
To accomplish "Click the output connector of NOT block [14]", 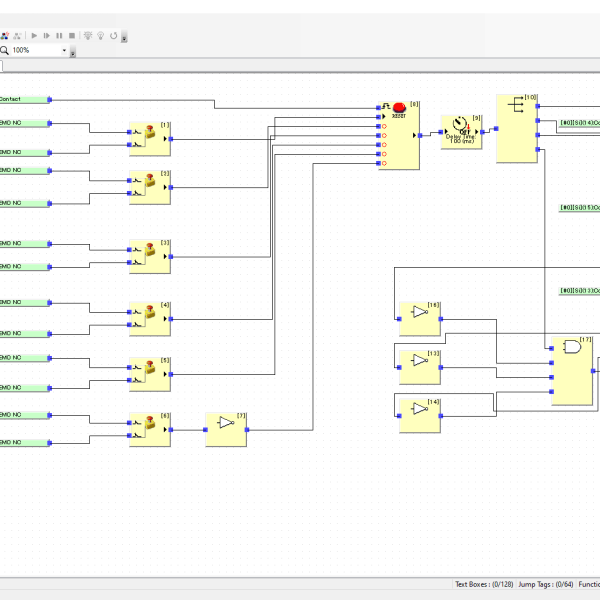I will [441, 416].
